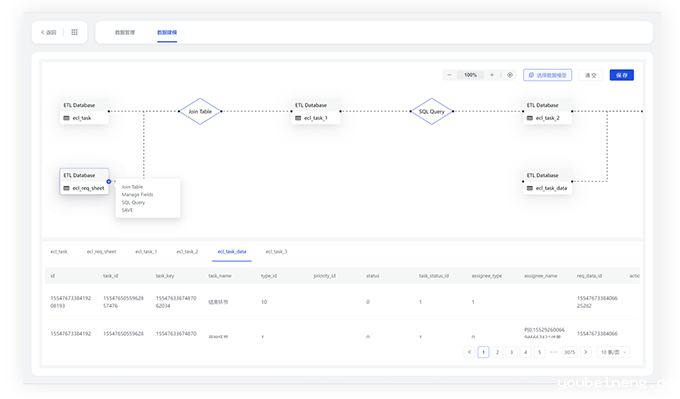Click the table icon beside ecl_req_sheet

66,188
